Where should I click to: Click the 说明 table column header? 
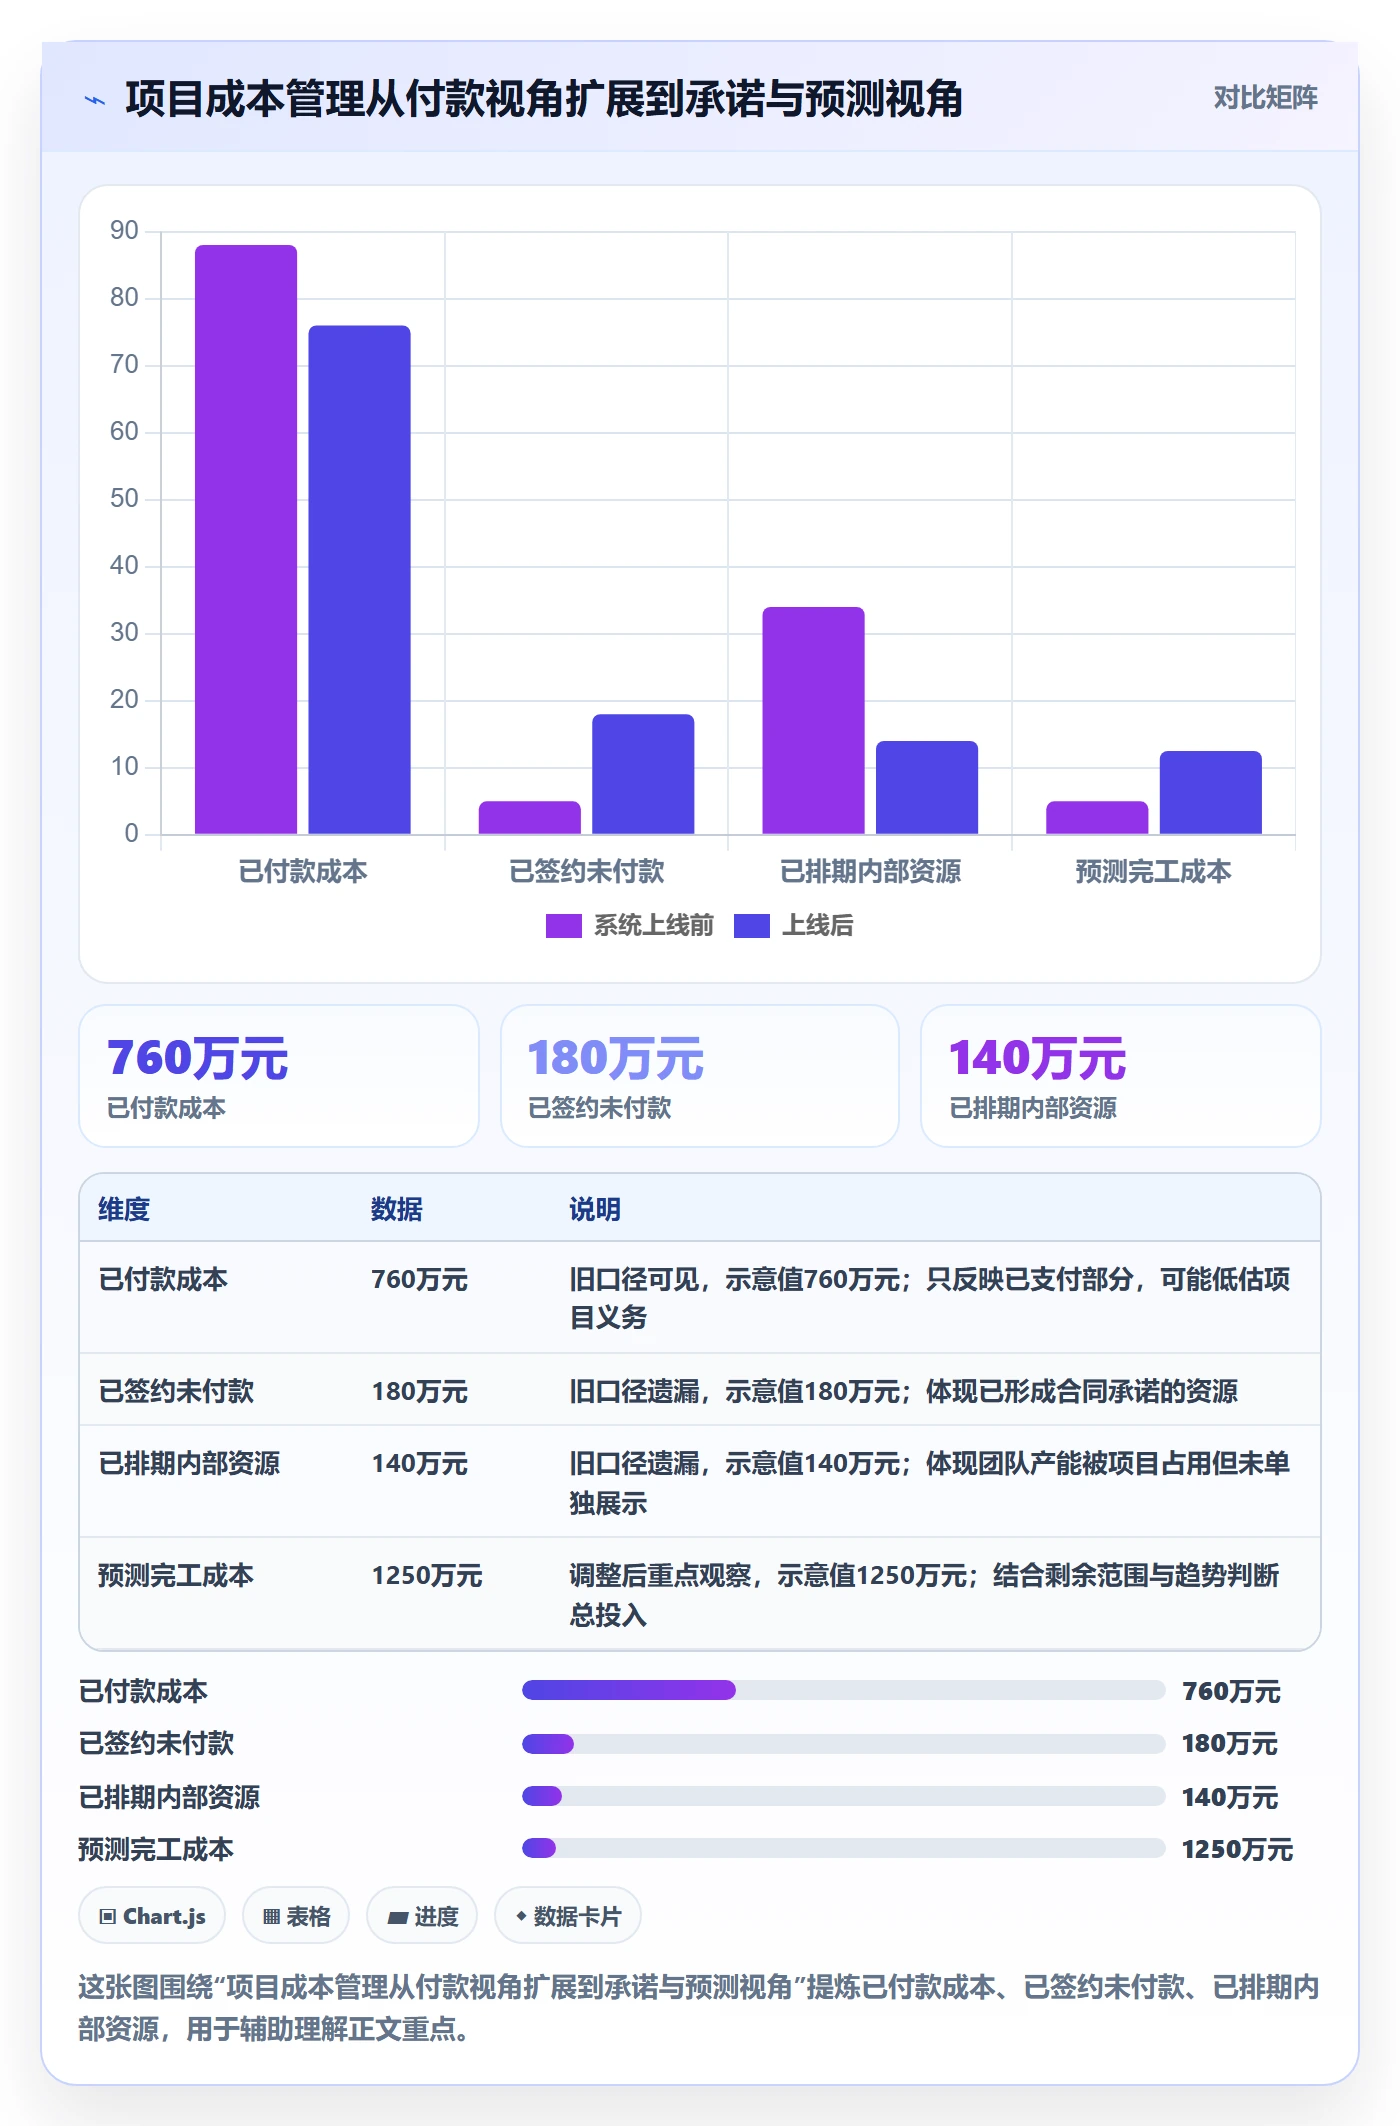pyautogui.click(x=595, y=1209)
